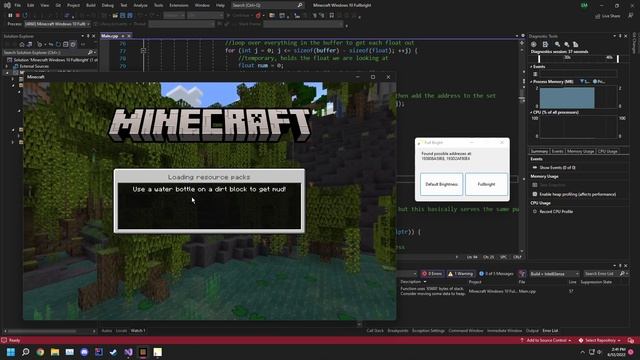This screenshot has width=640, height=360.
Task: Click Minecraft icon on the taskbar
Action: point(143,352)
